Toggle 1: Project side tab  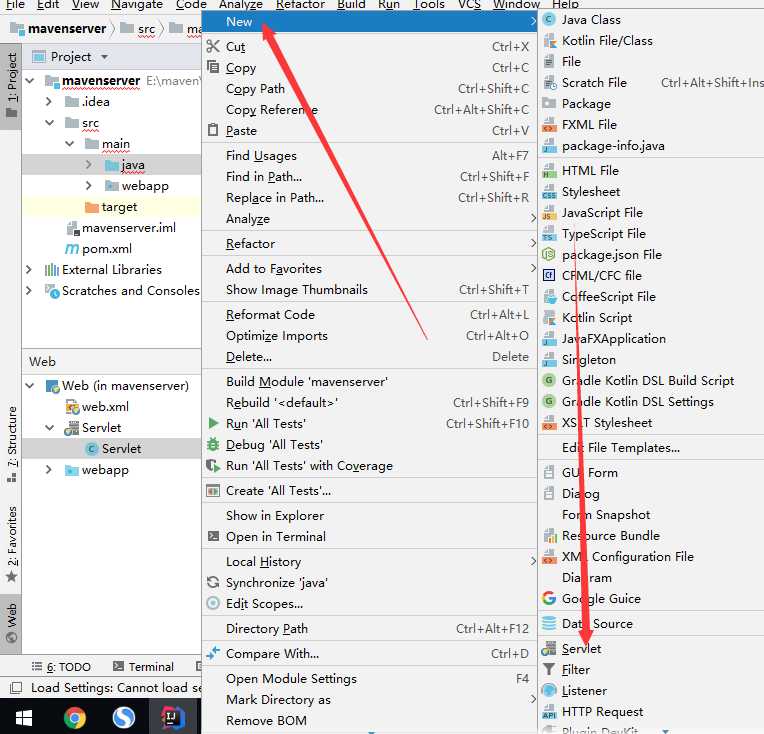11,85
